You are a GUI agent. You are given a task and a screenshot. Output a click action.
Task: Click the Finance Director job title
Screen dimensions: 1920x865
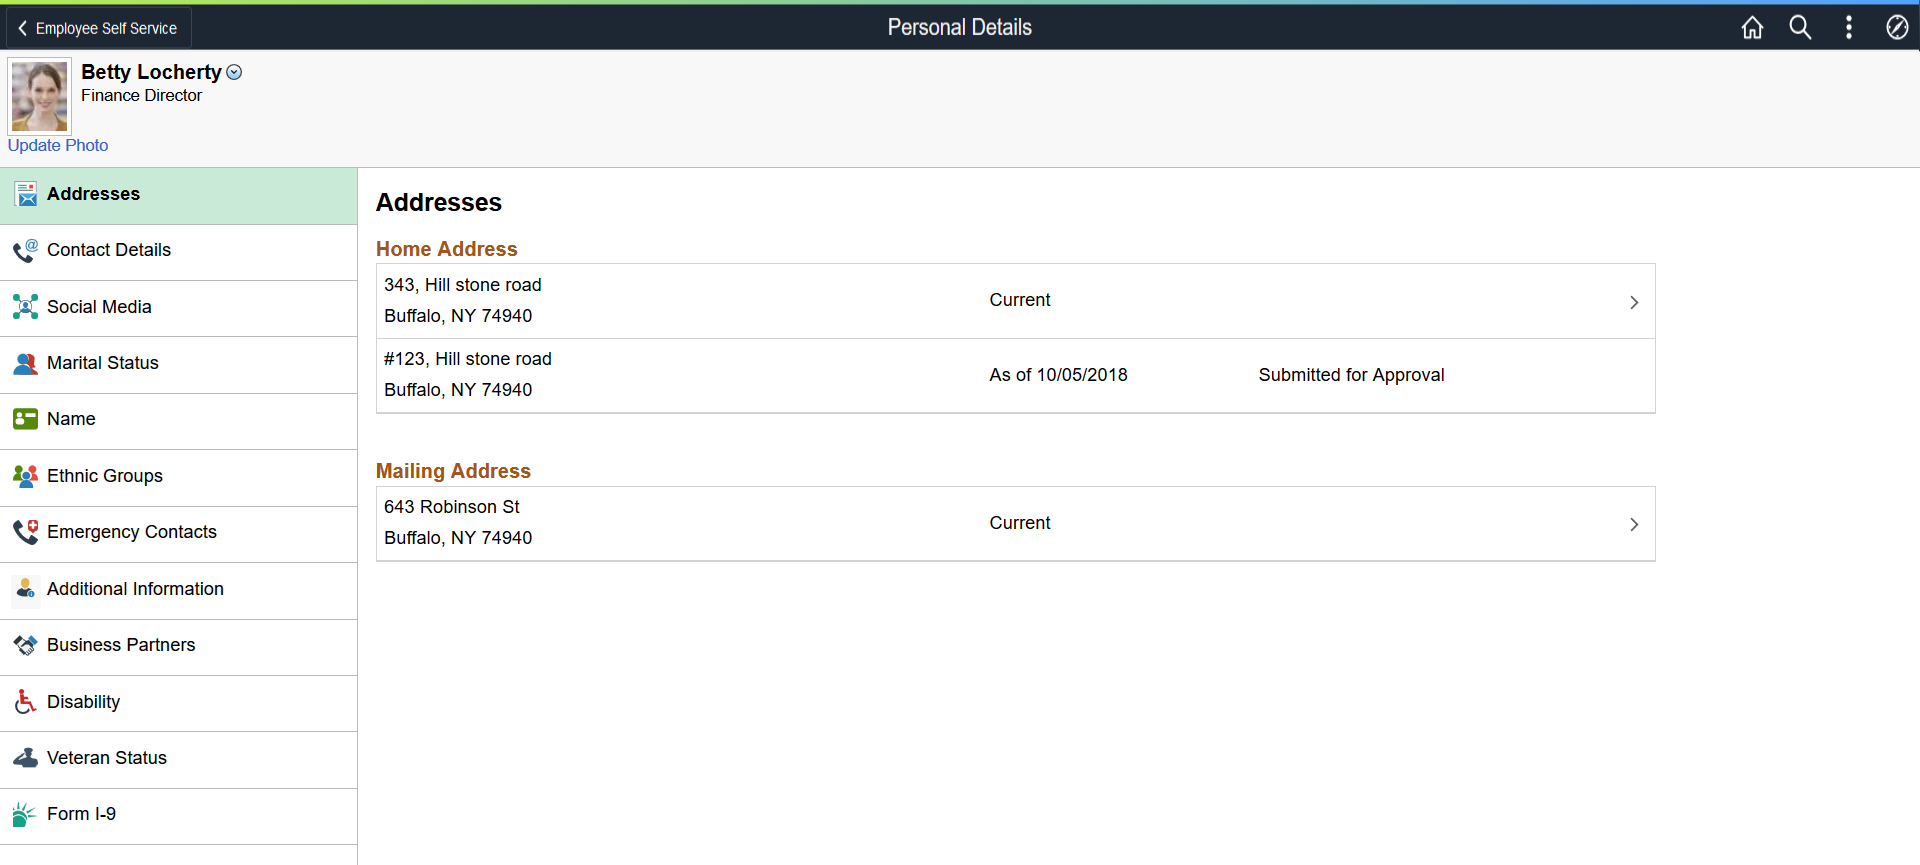[x=141, y=95]
